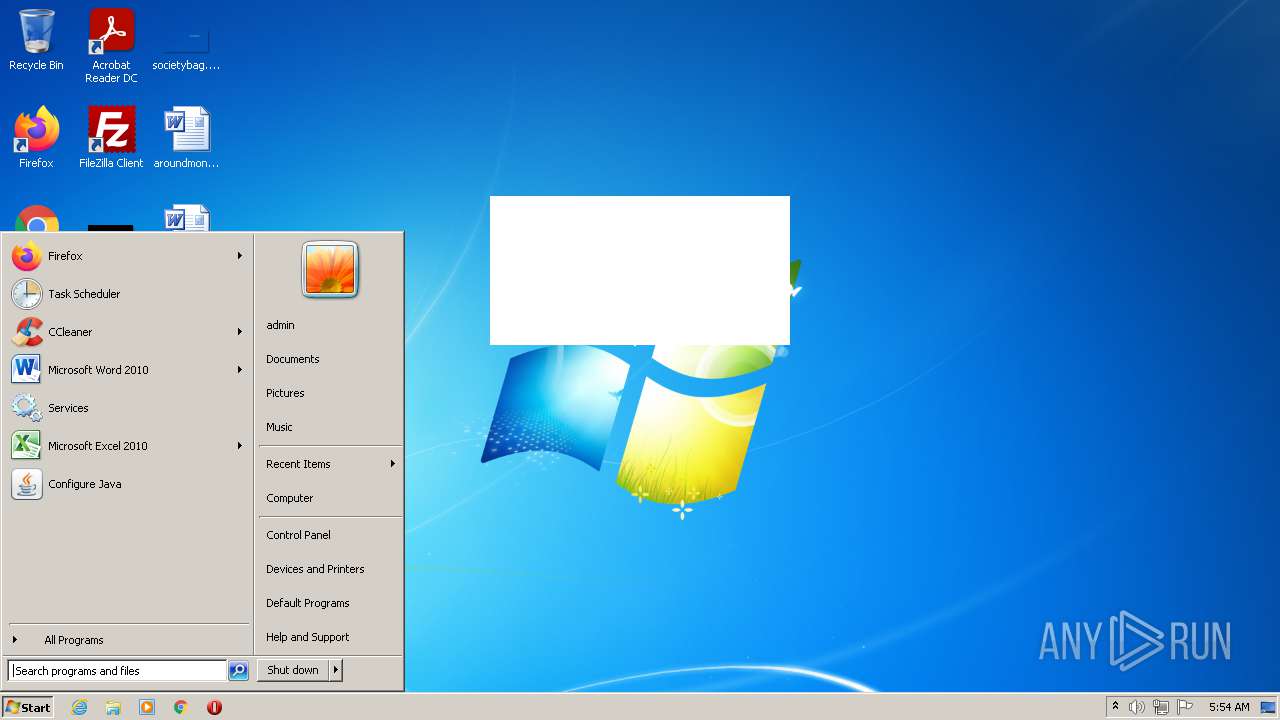1280x720 pixels.
Task: Click the red Opera-style taskbar icon
Action: point(214,707)
